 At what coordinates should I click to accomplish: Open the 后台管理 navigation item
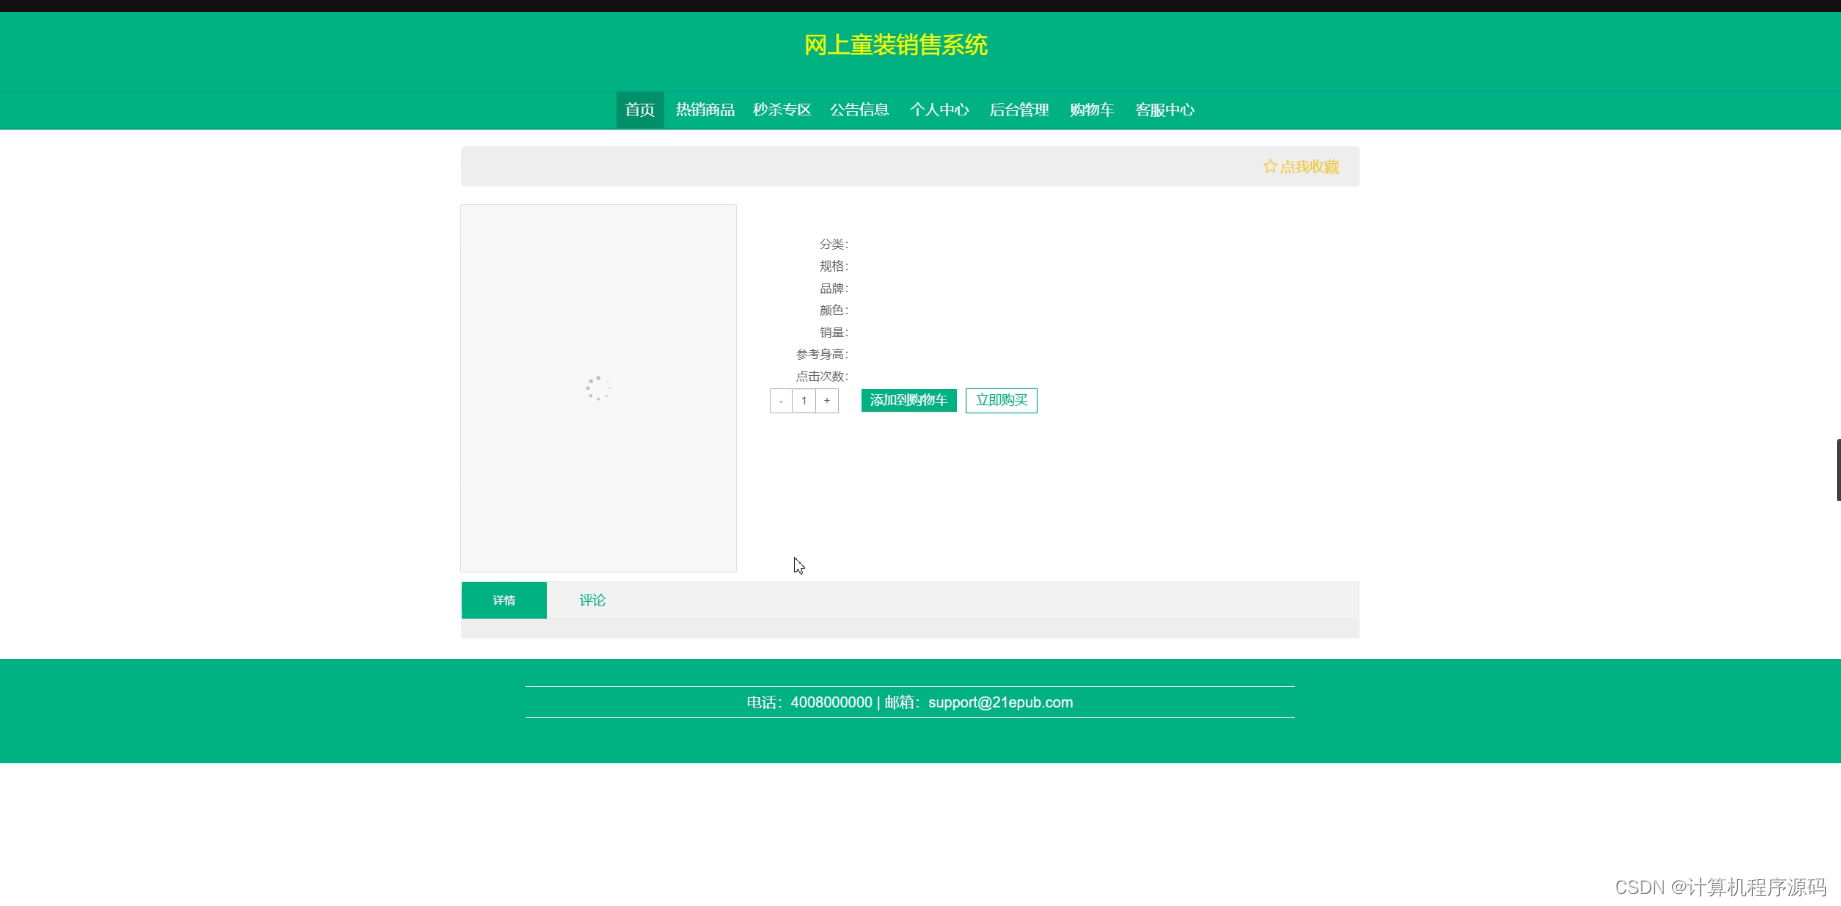click(x=1018, y=110)
